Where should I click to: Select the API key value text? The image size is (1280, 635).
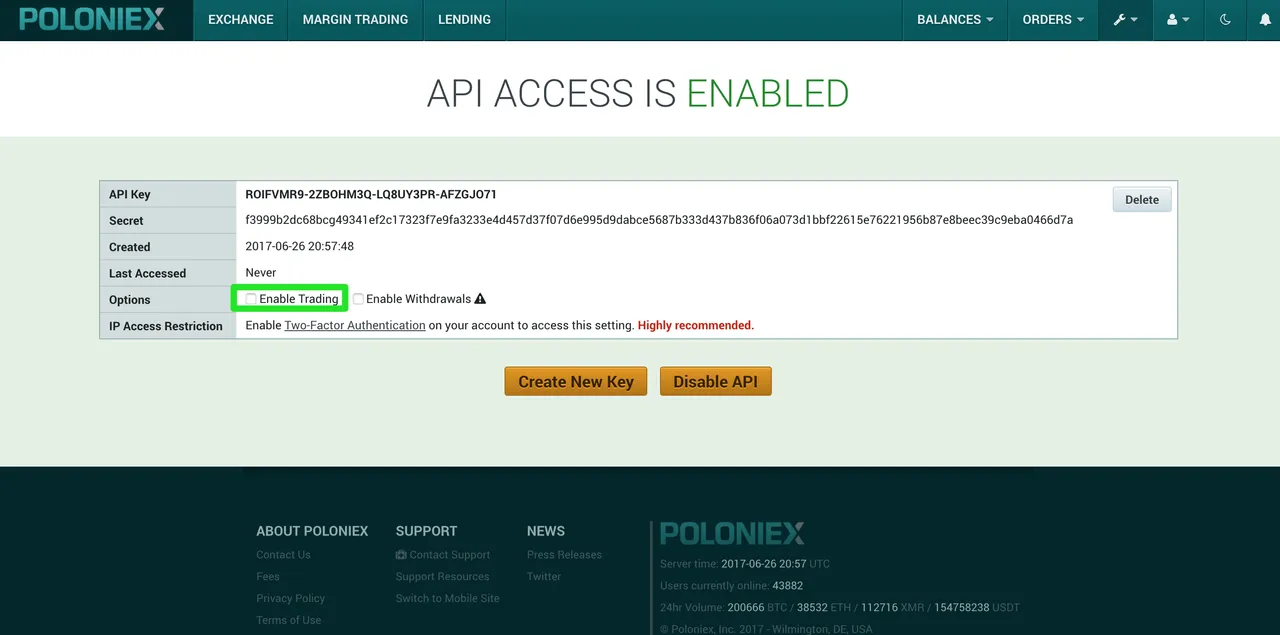click(371, 194)
